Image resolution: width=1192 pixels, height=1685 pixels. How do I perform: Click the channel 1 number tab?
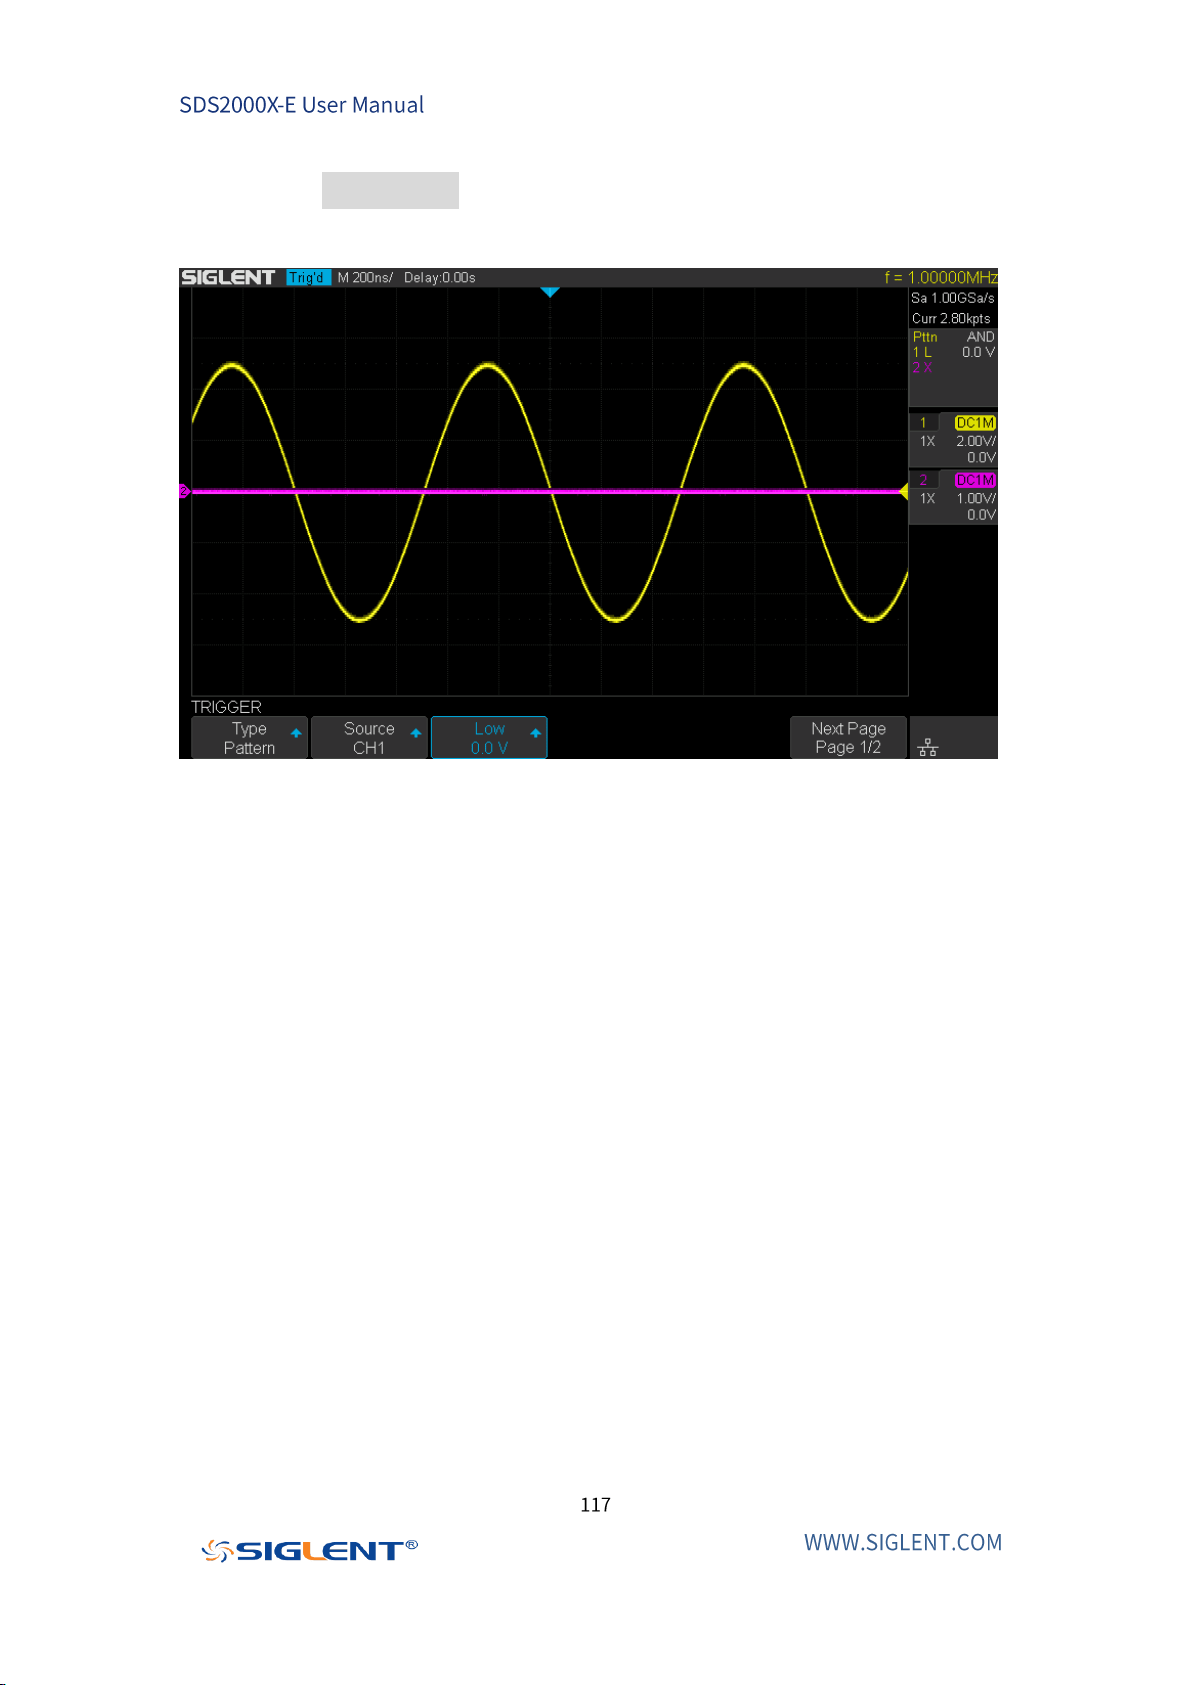923,423
